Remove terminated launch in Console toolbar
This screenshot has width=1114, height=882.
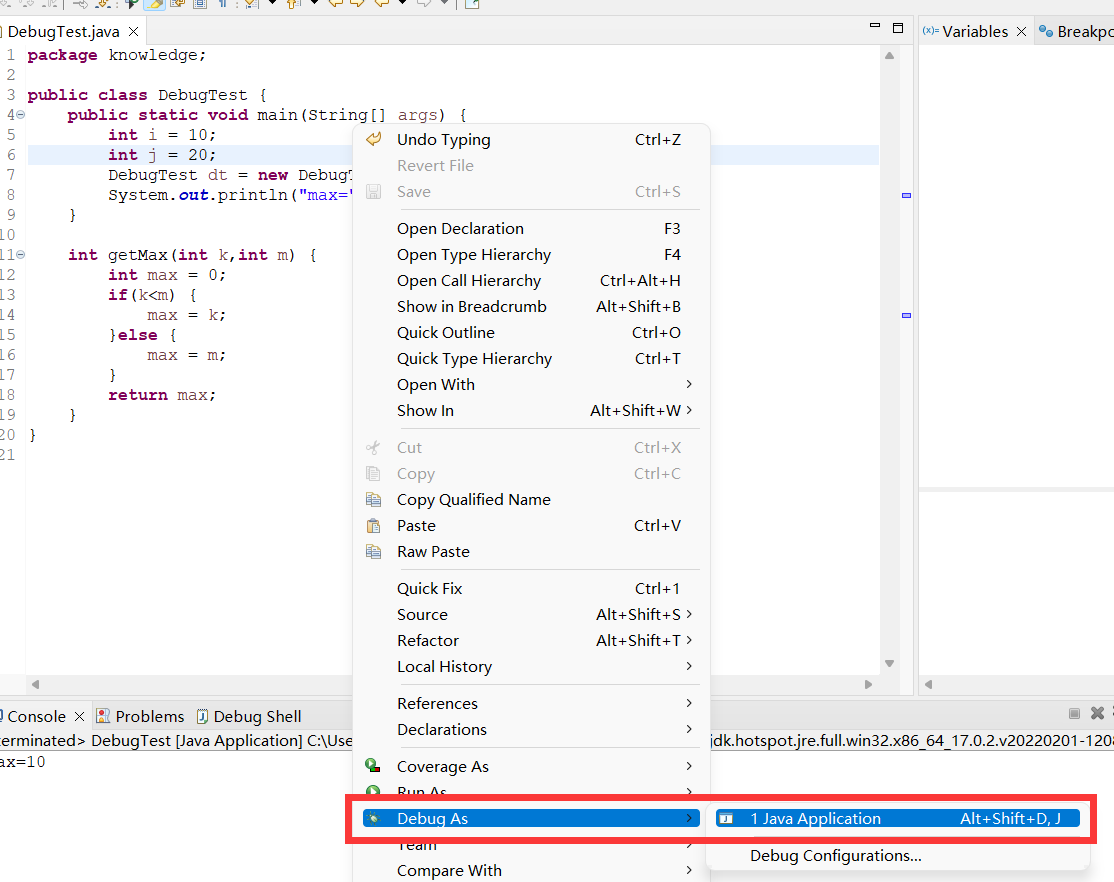coord(1098,713)
